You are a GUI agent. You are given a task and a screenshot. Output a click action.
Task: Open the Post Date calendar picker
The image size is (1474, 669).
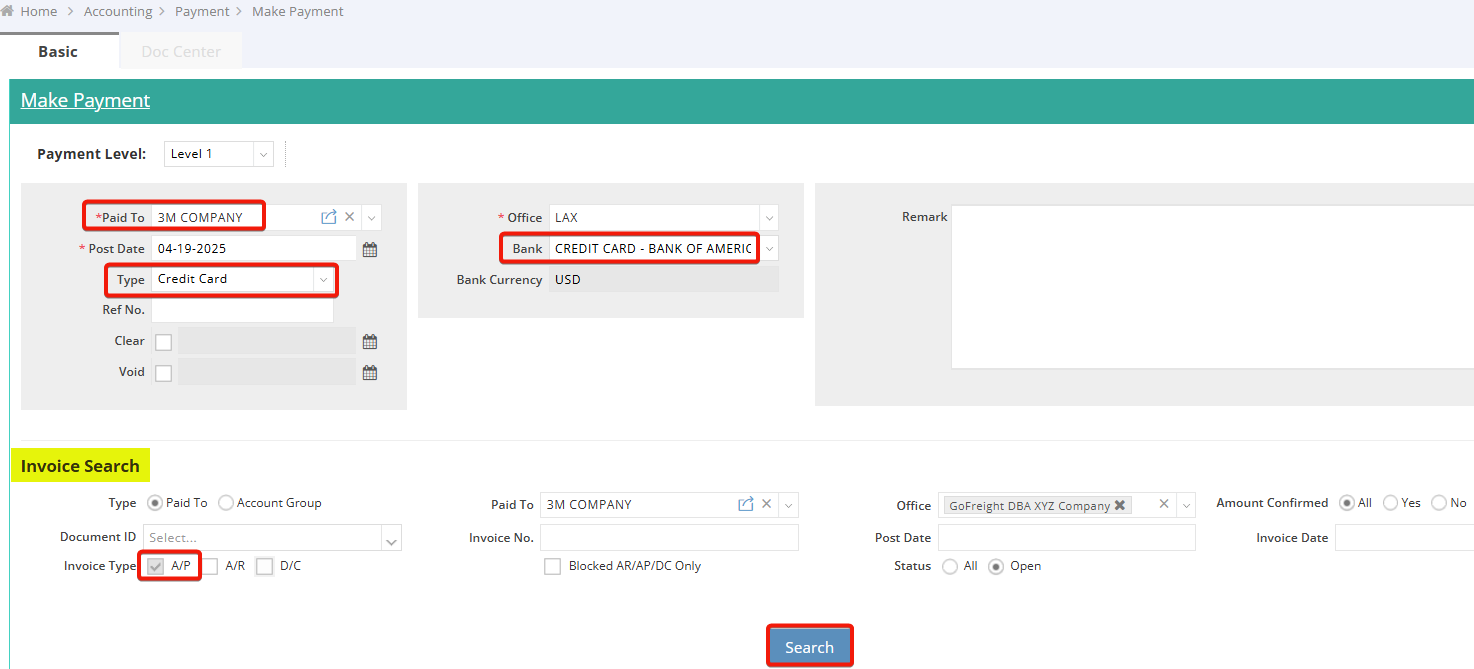(x=370, y=249)
